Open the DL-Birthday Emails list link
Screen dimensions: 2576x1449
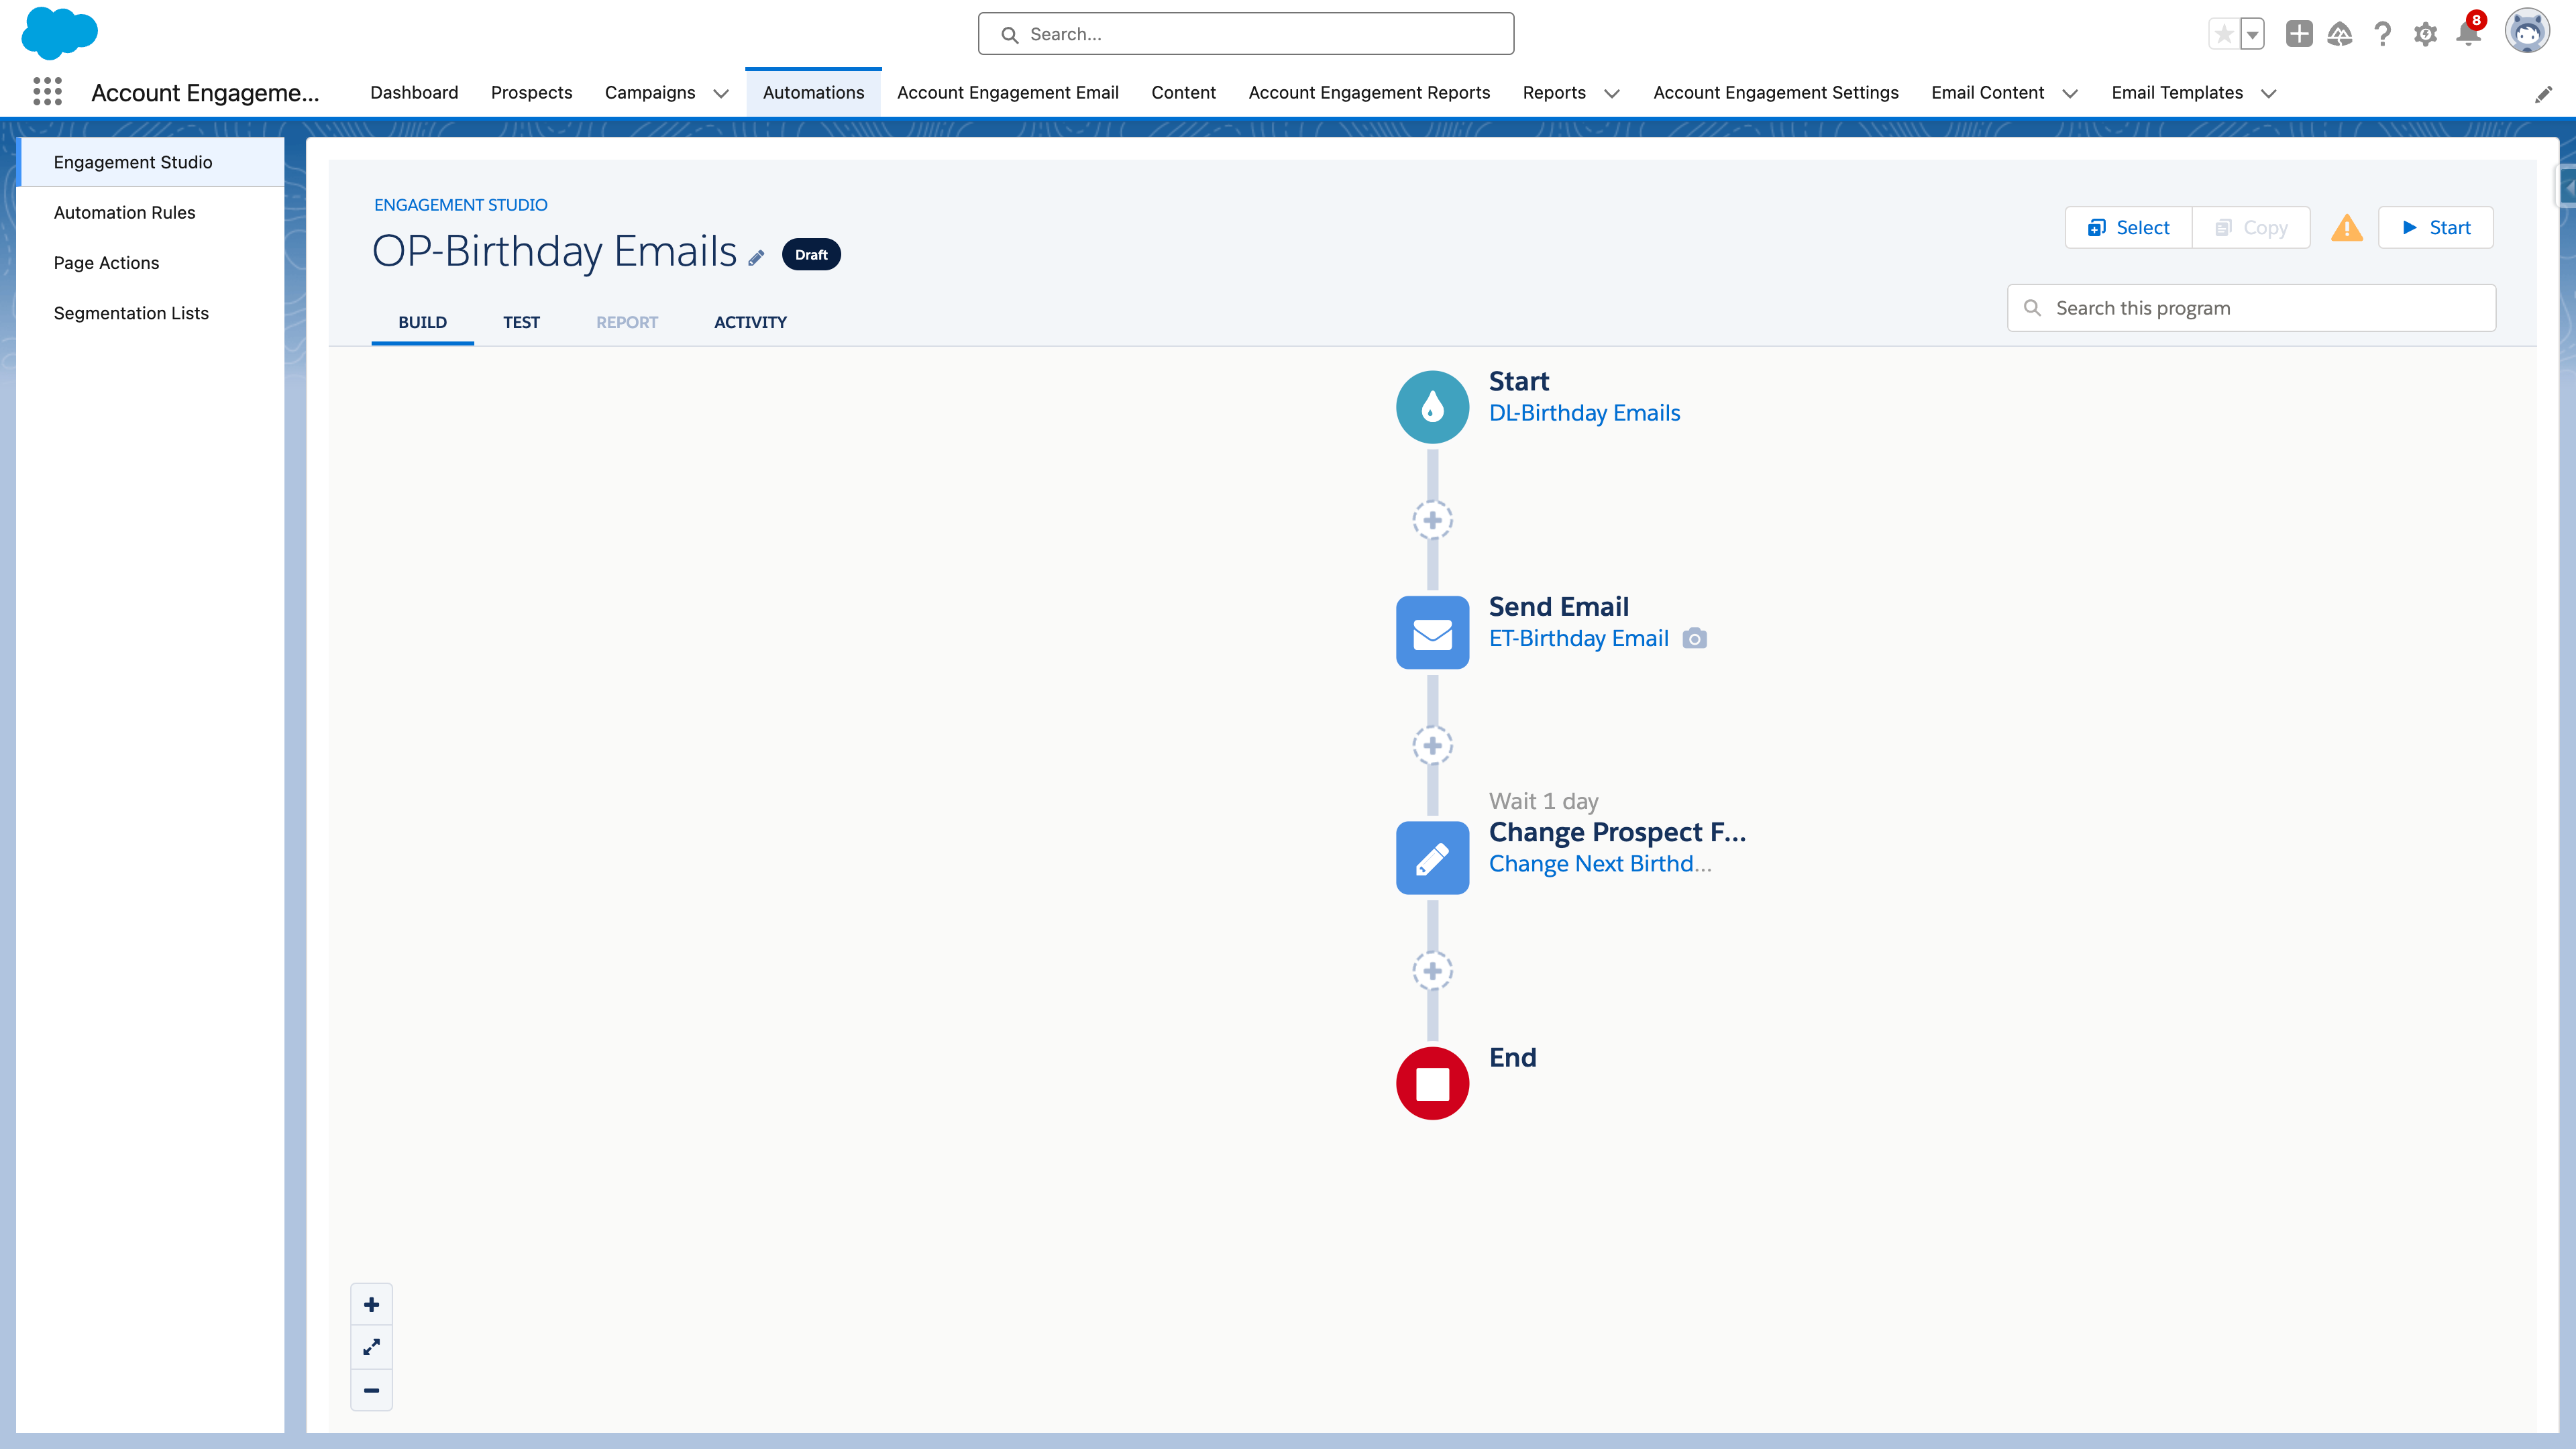(1584, 413)
